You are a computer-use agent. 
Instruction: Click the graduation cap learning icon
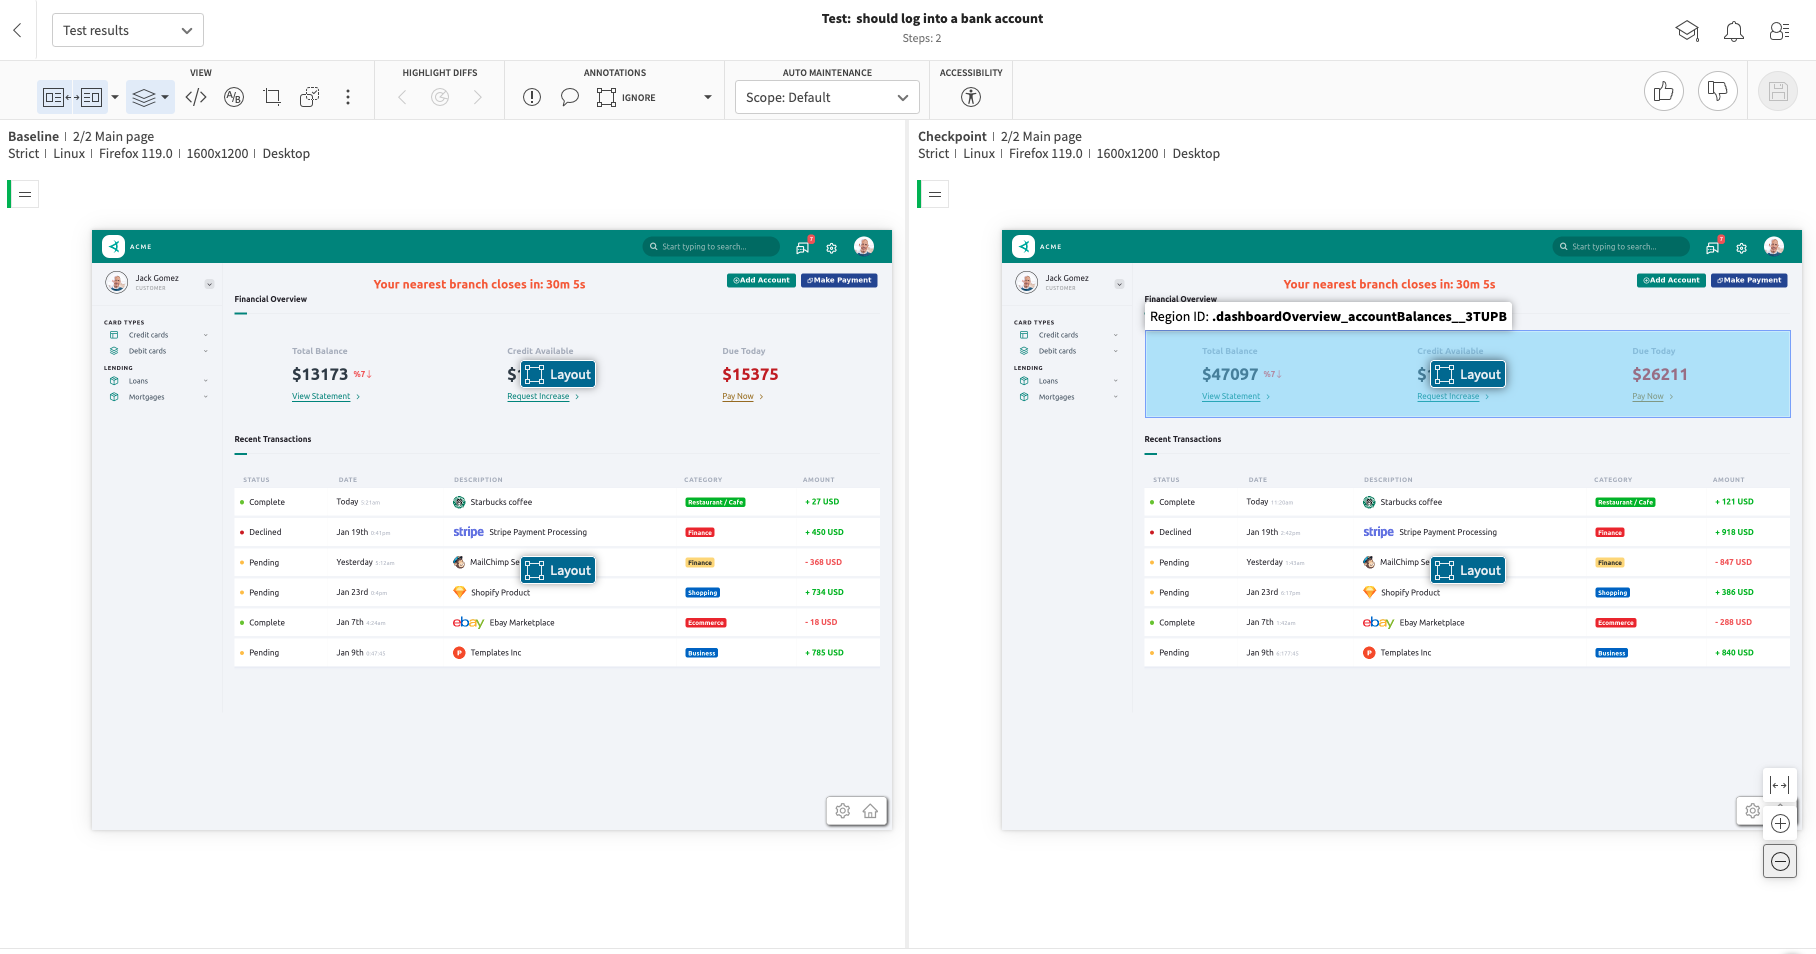point(1687,31)
